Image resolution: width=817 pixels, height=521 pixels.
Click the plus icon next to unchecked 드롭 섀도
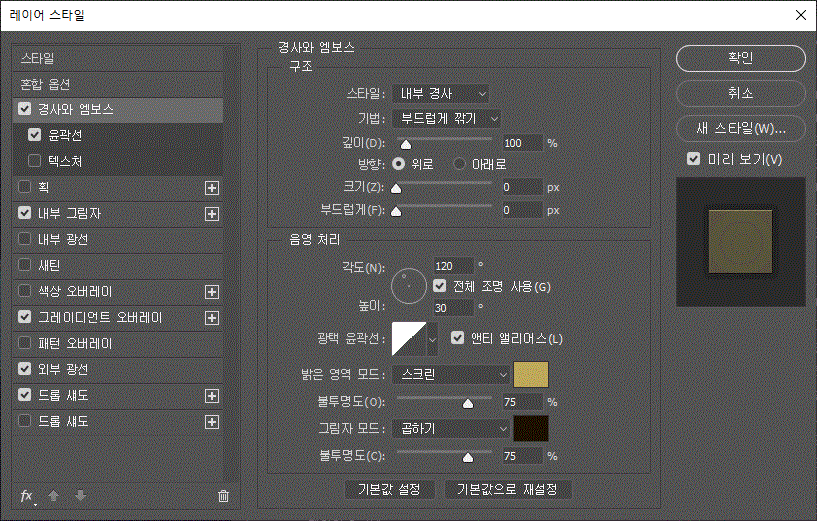212,423
